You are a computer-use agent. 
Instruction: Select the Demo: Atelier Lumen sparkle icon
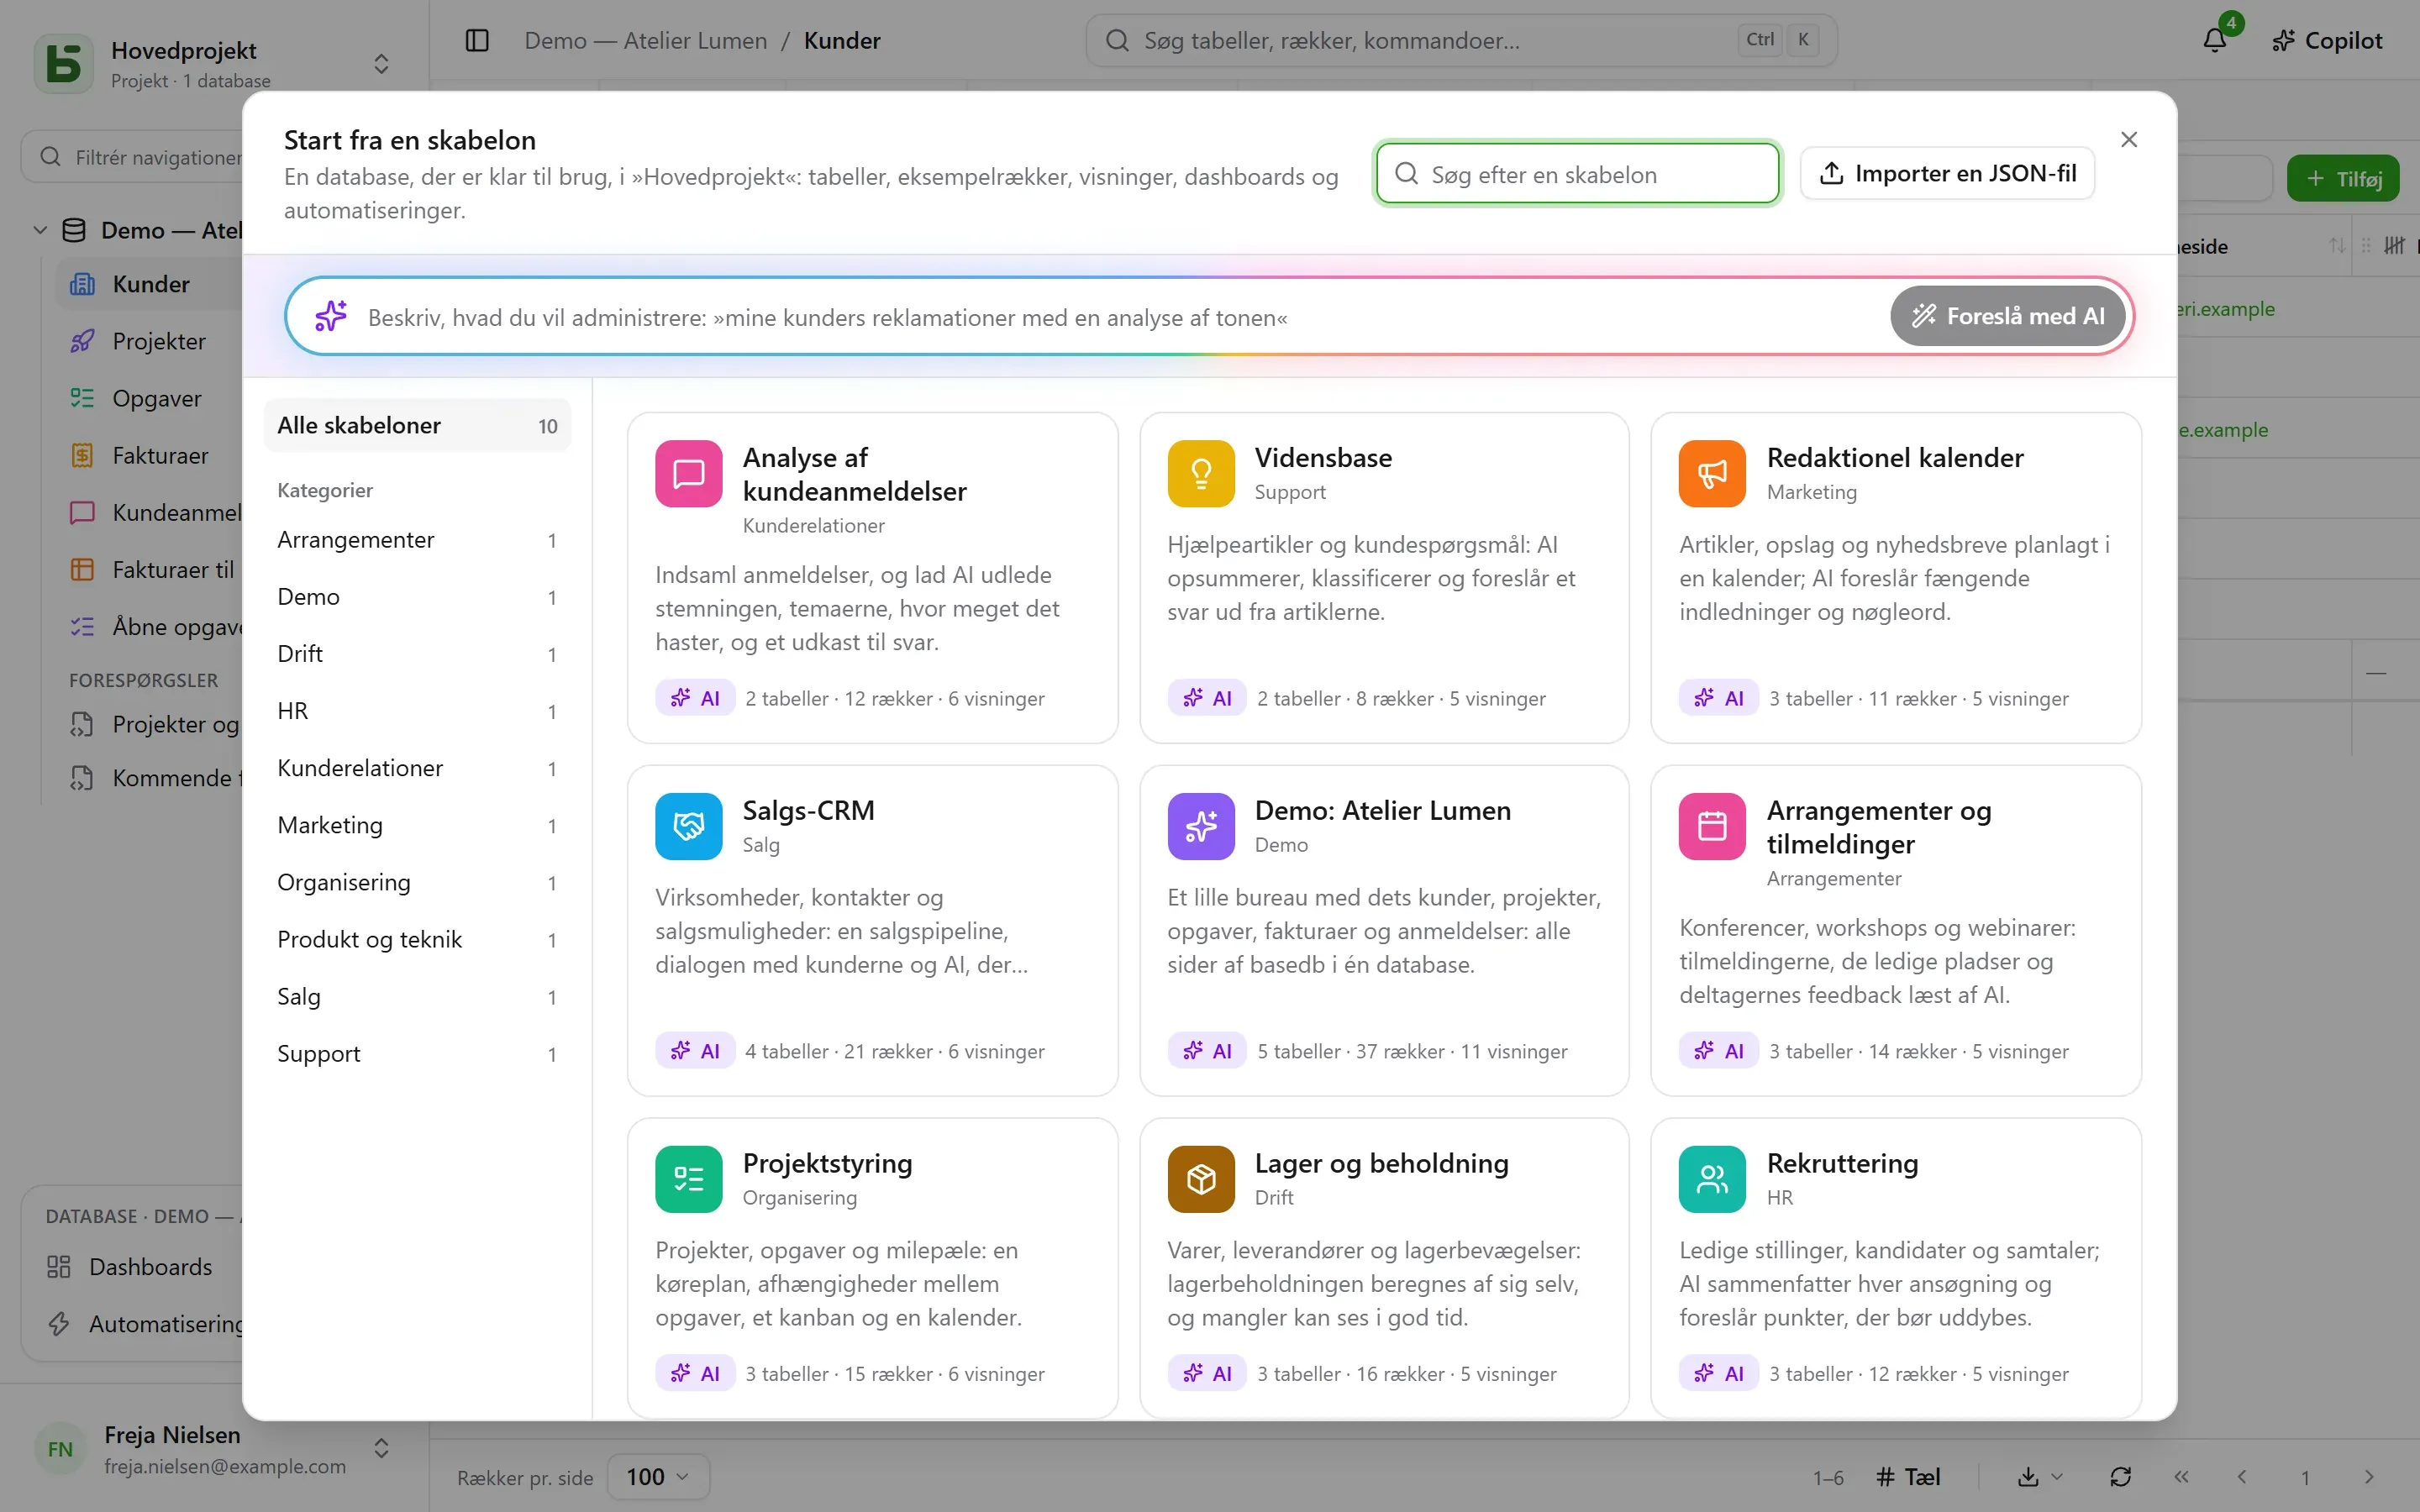tap(1200, 826)
